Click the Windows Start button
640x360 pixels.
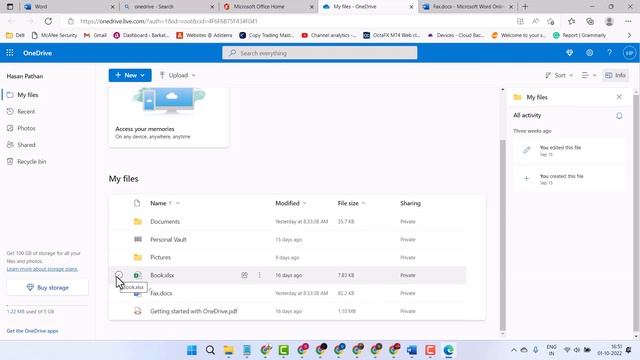pos(191,350)
